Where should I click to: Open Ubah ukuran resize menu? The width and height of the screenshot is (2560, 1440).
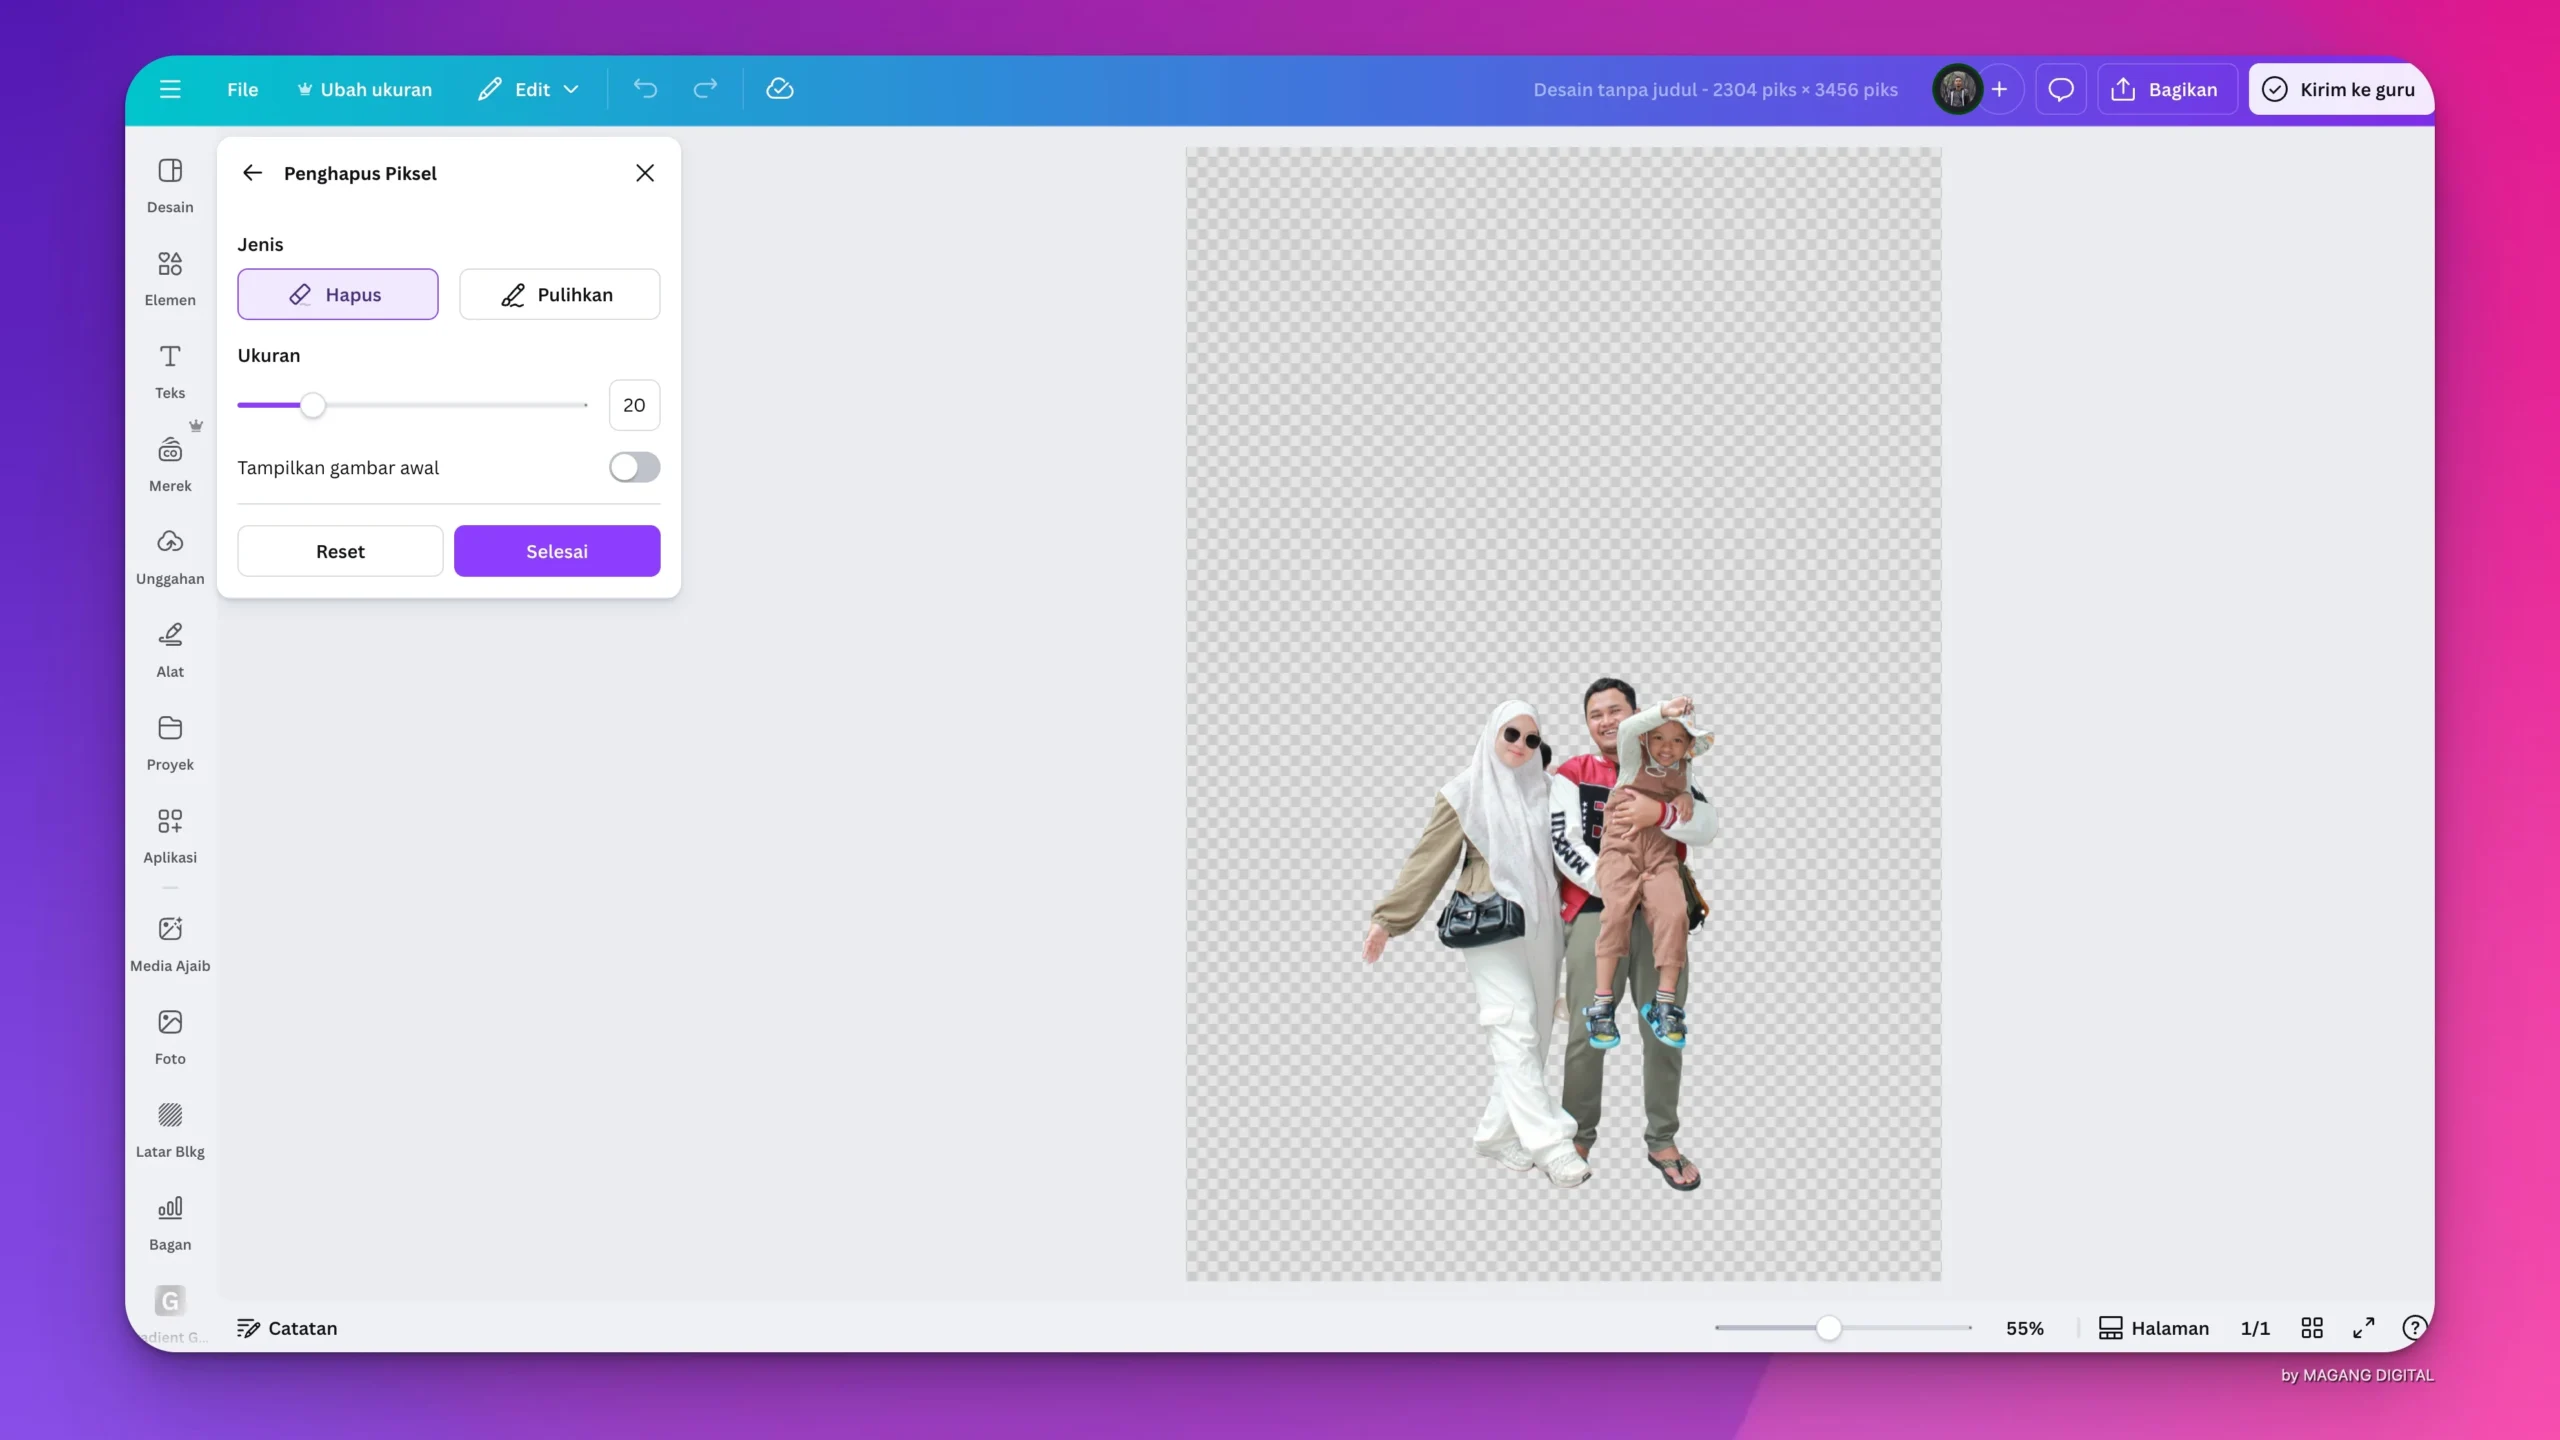365,89
